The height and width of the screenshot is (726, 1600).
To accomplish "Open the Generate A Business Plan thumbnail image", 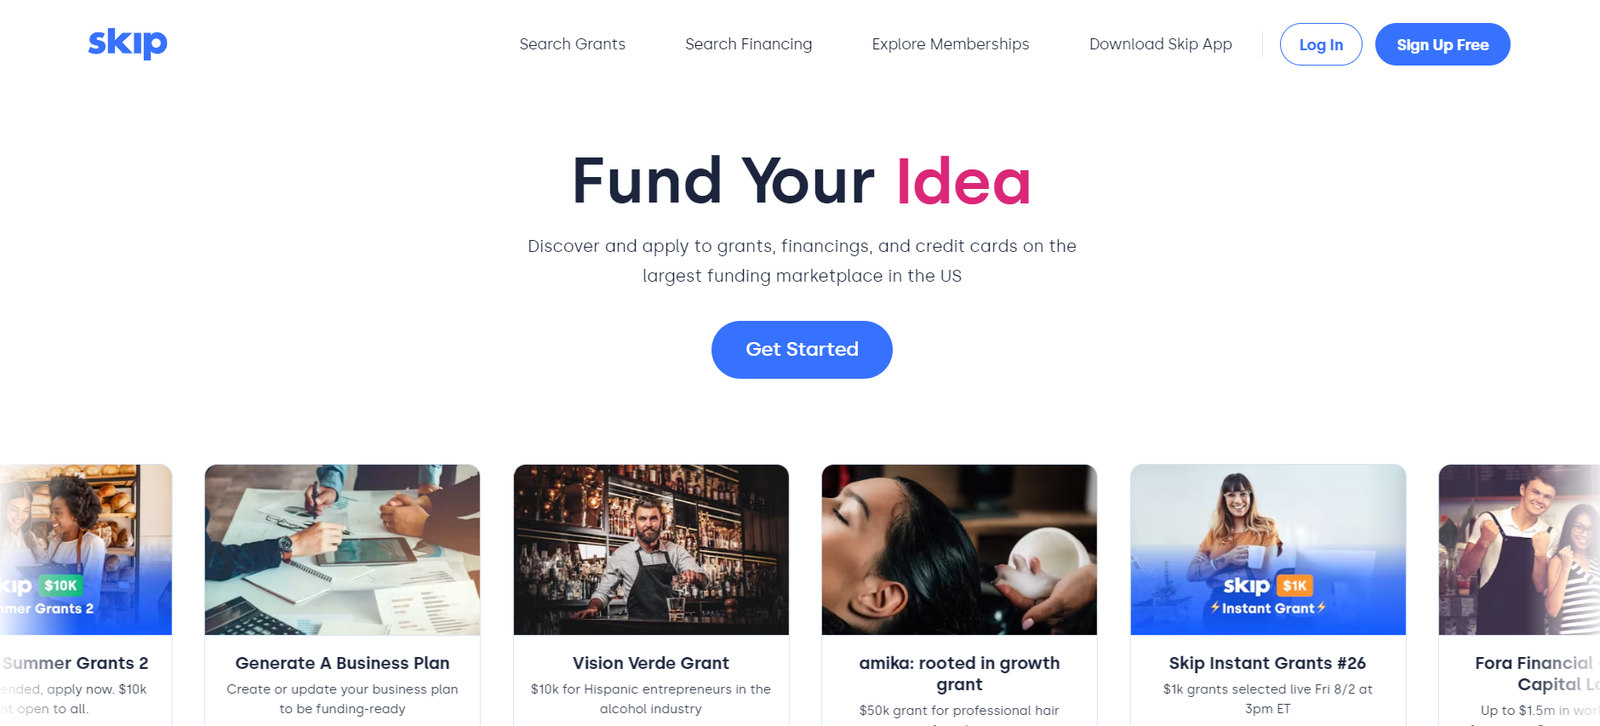I will pos(342,549).
